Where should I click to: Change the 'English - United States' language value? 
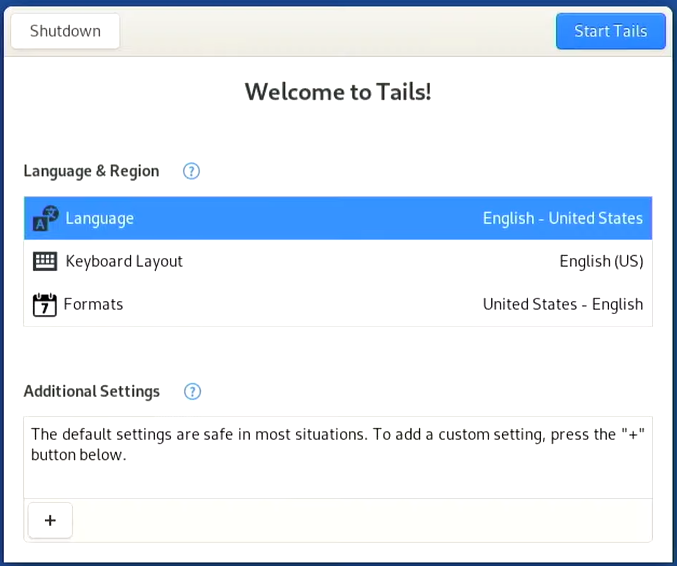point(562,218)
